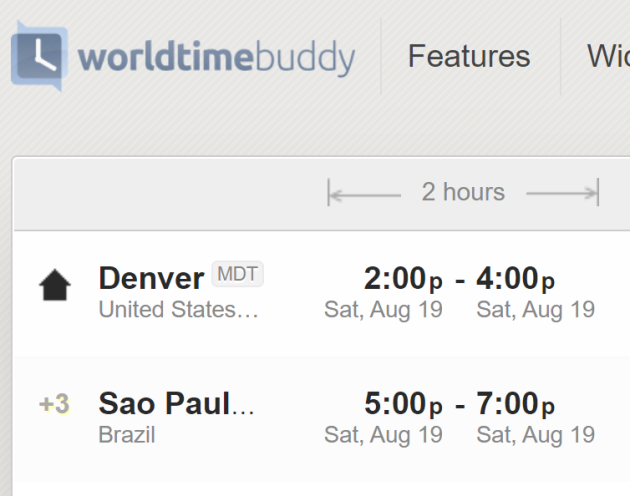Click Sao Paulo end time 7:00p
The width and height of the screenshot is (630, 496).
515,404
